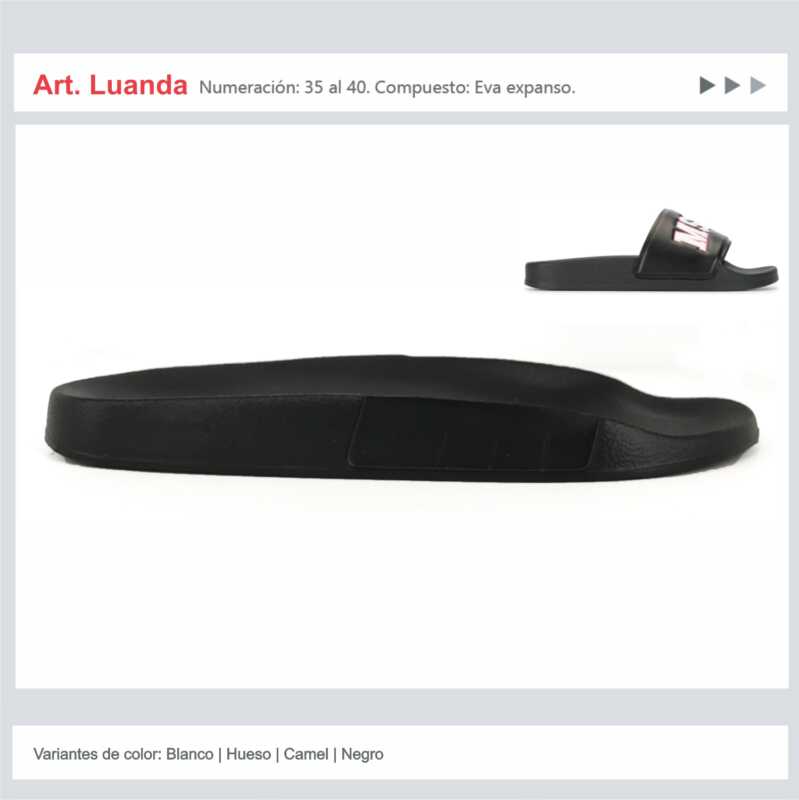Click the Compuesto: Eva expanso text
This screenshot has width=799, height=800.
475,87
